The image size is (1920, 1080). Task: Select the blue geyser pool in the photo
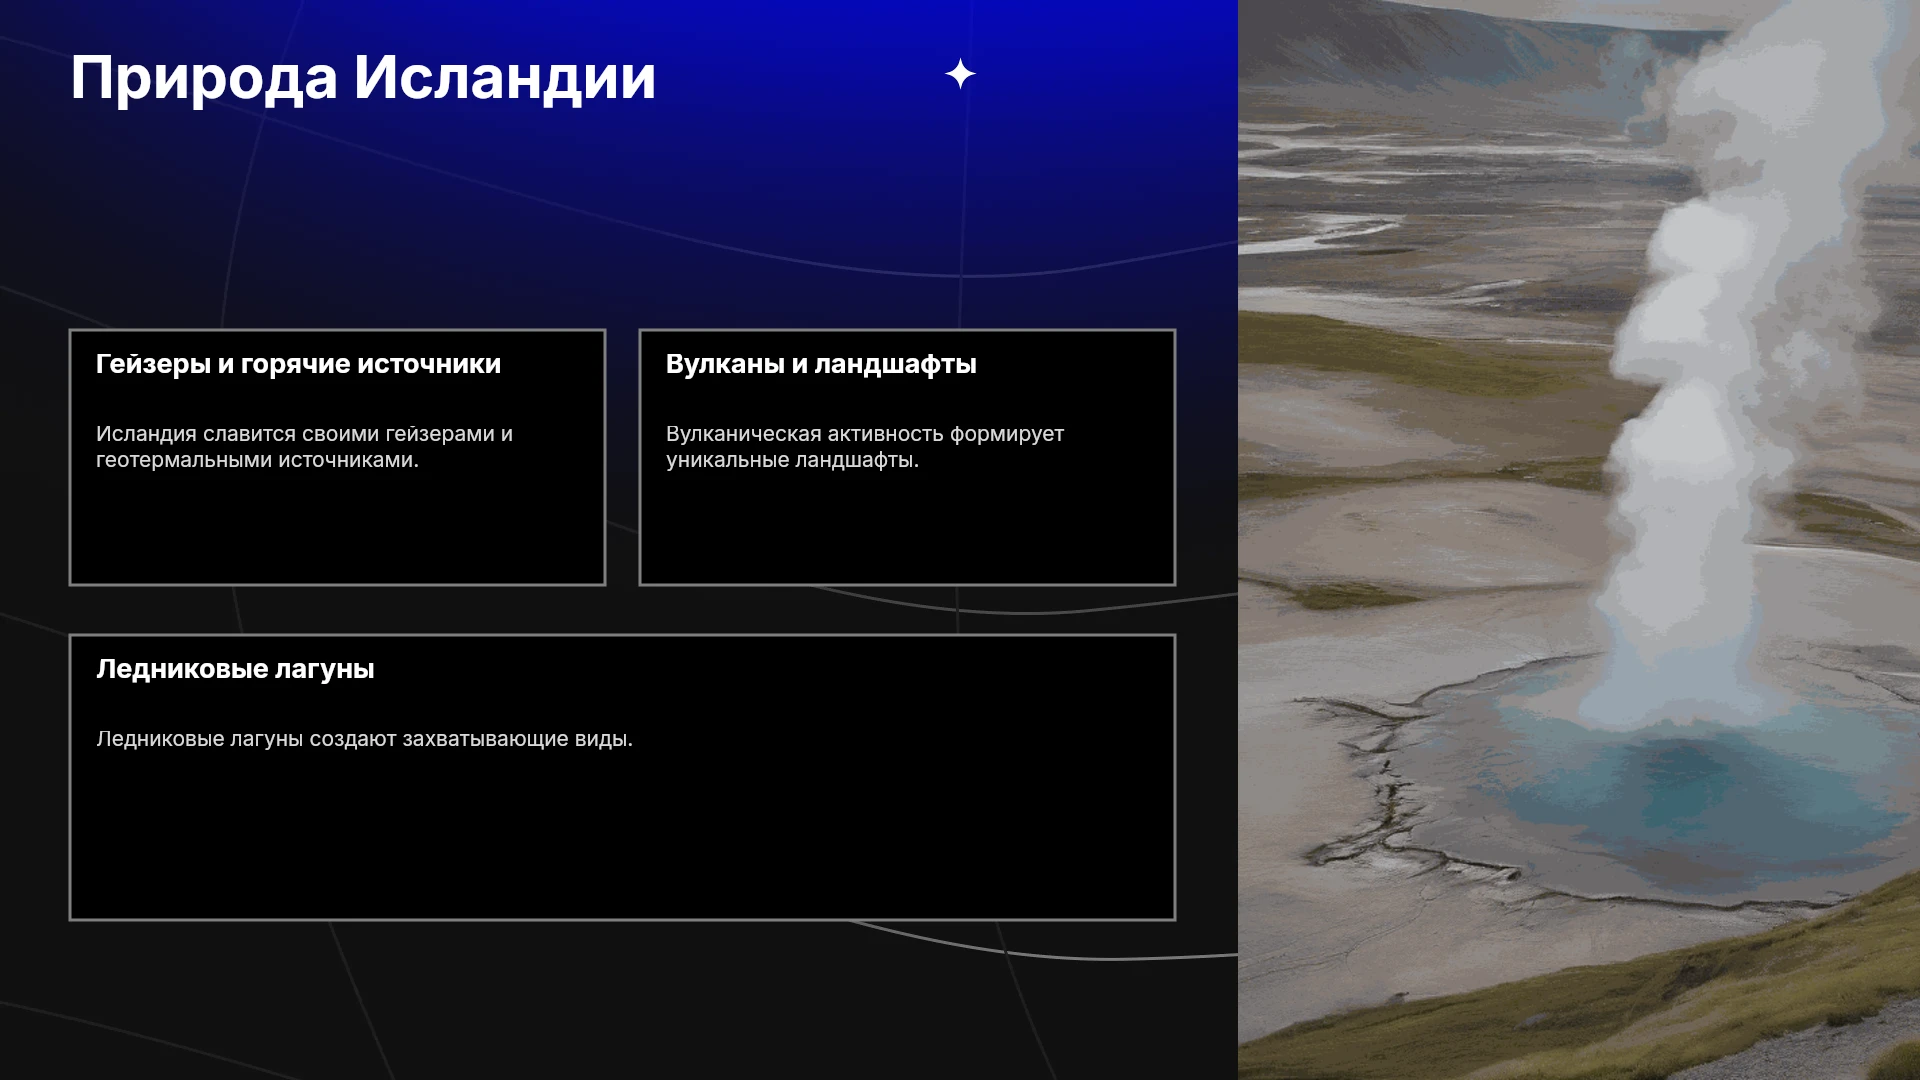click(x=1700, y=800)
